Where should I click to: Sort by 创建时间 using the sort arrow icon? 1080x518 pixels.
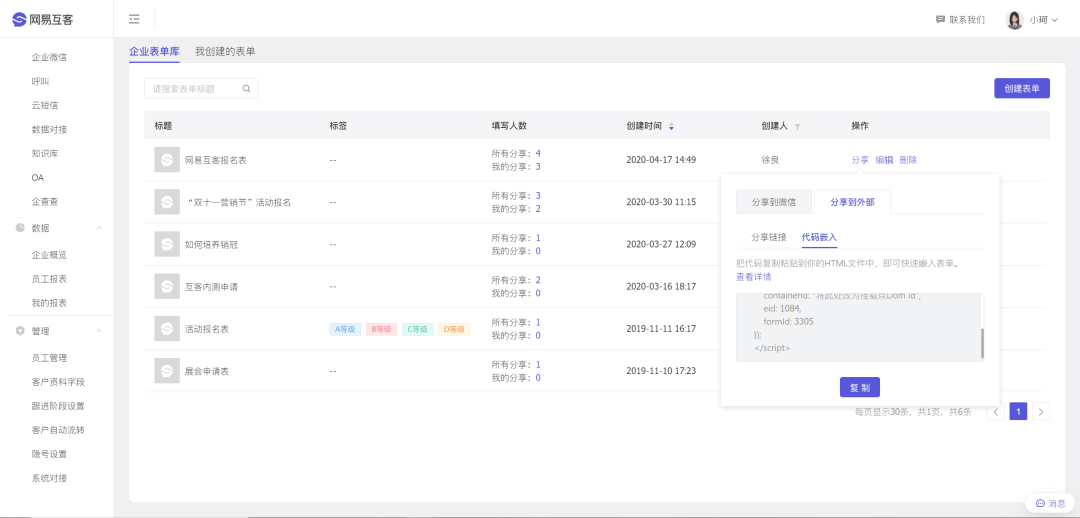(672, 126)
